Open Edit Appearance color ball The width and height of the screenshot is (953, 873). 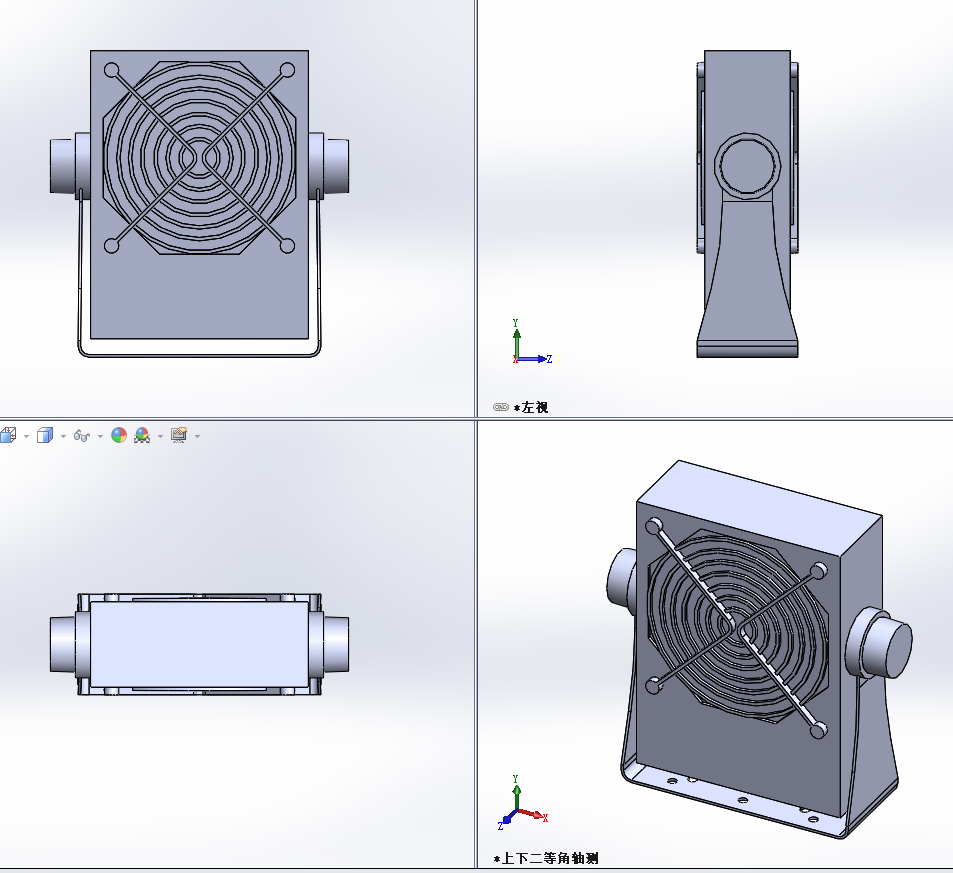(119, 435)
